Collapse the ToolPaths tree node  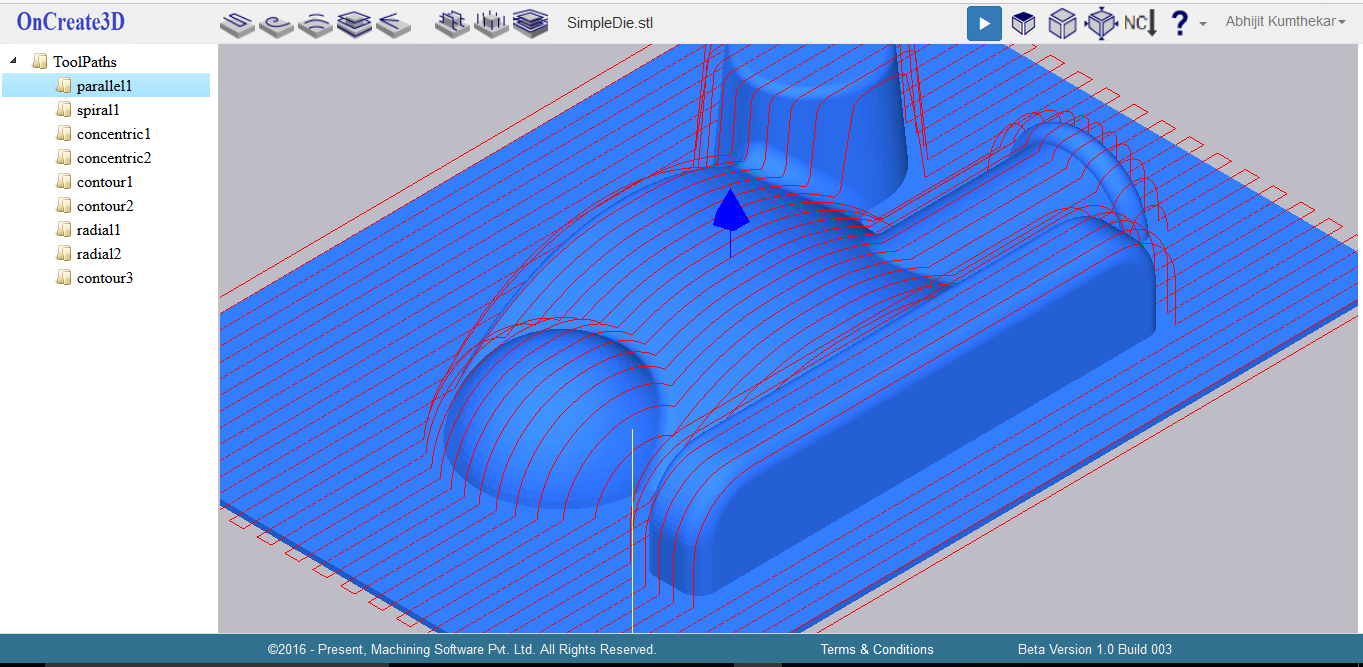13,62
